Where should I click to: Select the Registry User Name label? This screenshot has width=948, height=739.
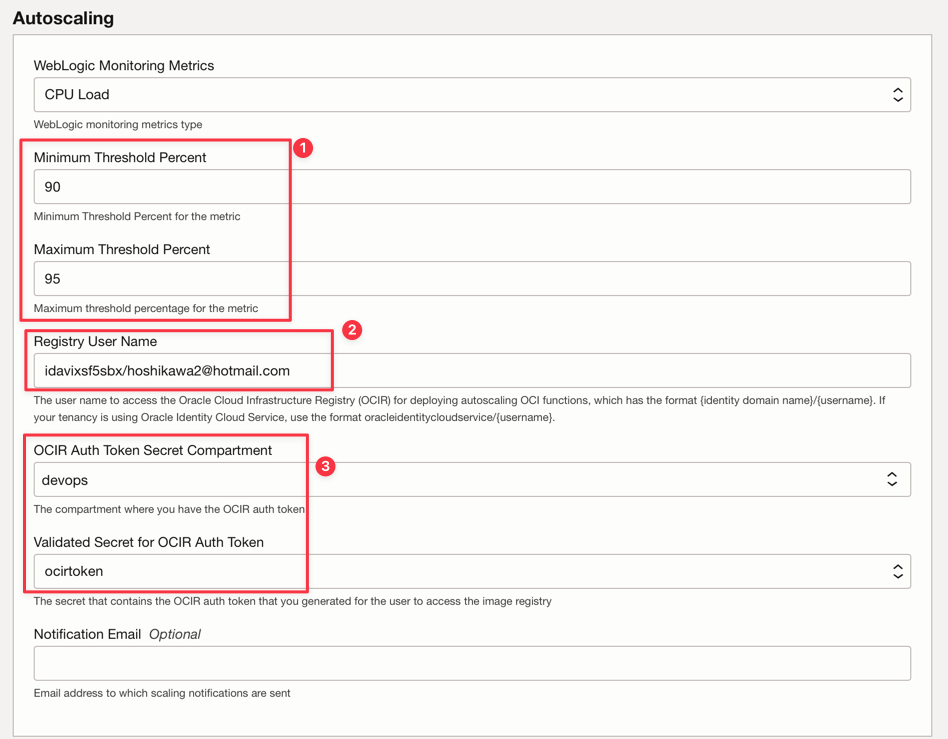95,342
